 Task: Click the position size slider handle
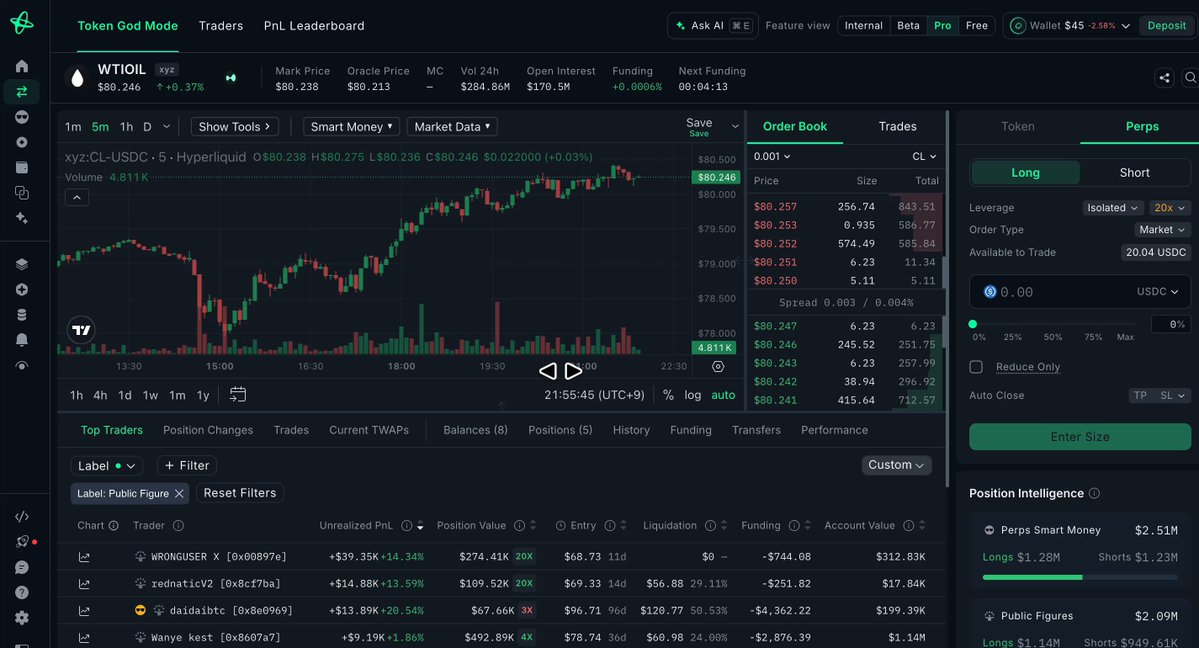973,324
